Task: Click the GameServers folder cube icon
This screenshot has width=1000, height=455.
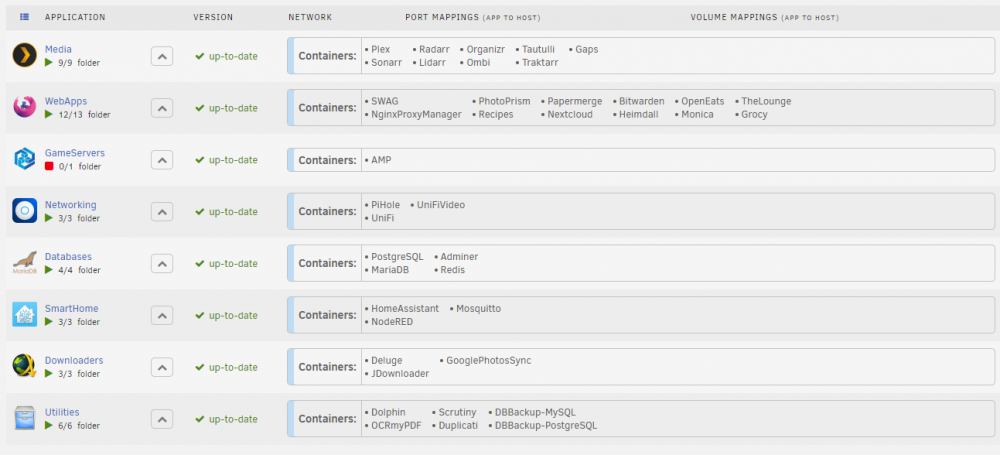Action: pos(24,159)
